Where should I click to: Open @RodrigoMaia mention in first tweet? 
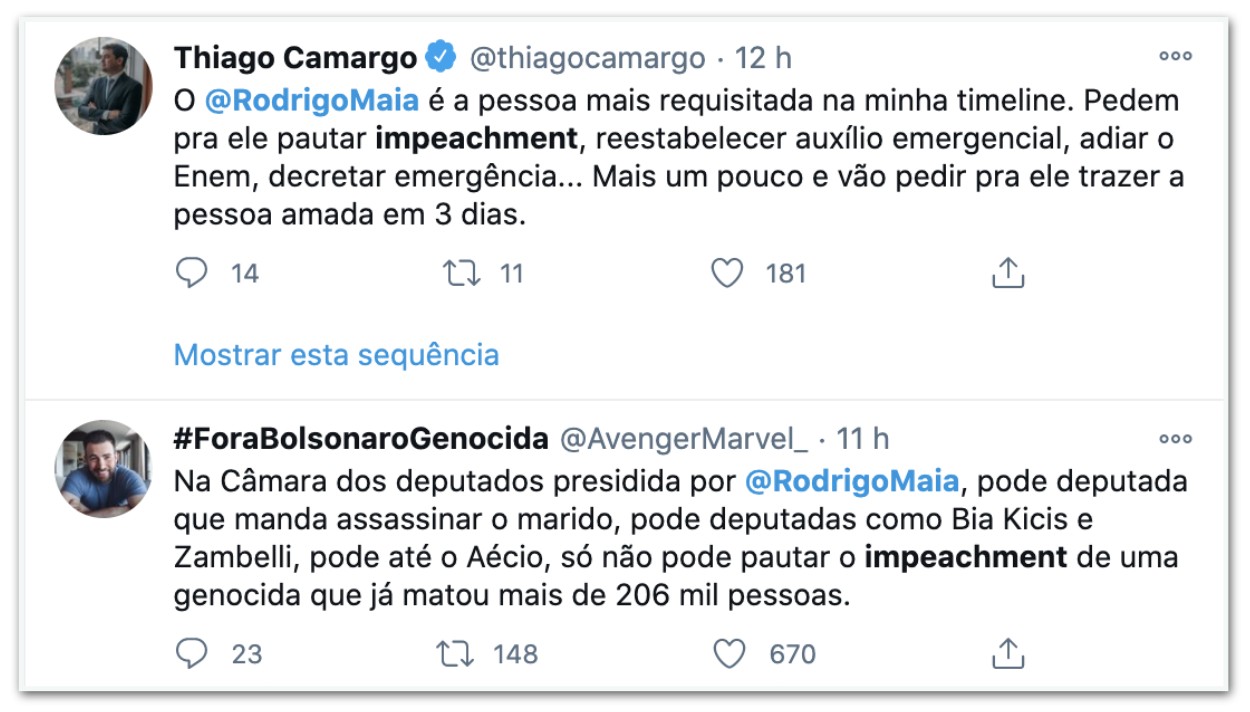coord(311,101)
